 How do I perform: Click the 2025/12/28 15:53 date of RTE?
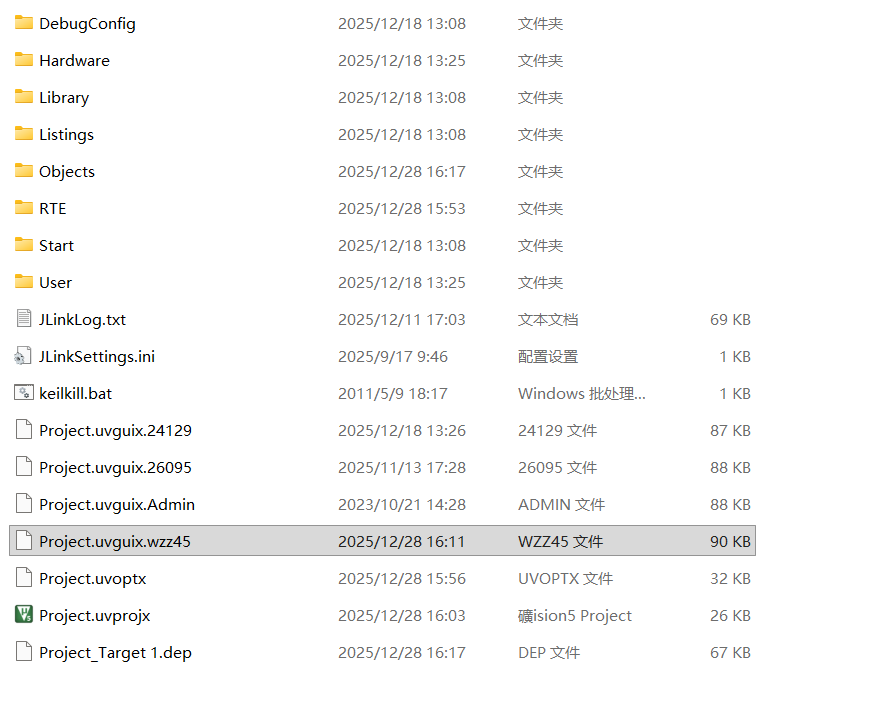(402, 208)
